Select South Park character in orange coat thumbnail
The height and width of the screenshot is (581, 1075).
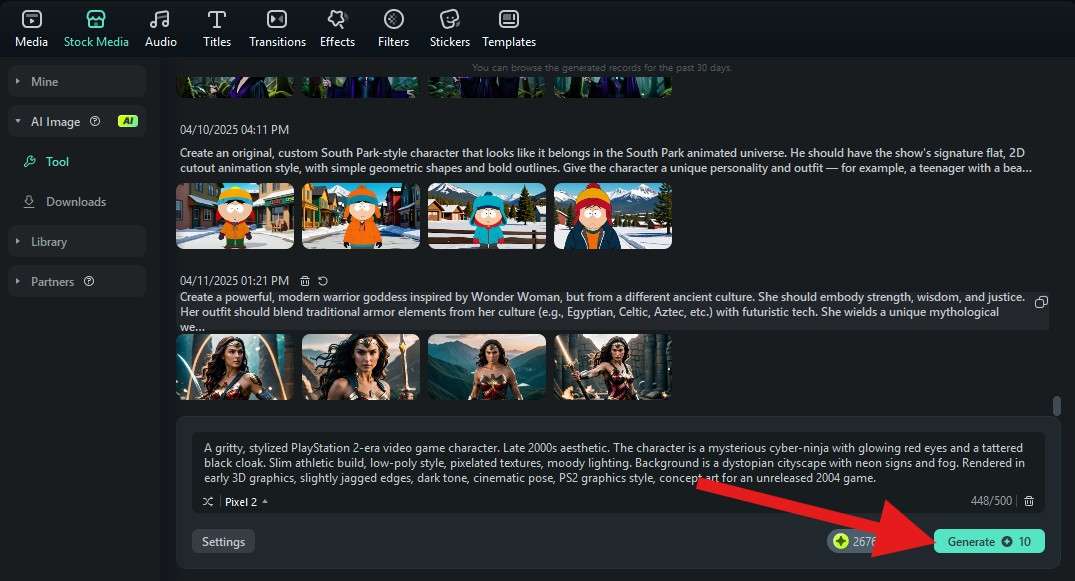pos(361,215)
